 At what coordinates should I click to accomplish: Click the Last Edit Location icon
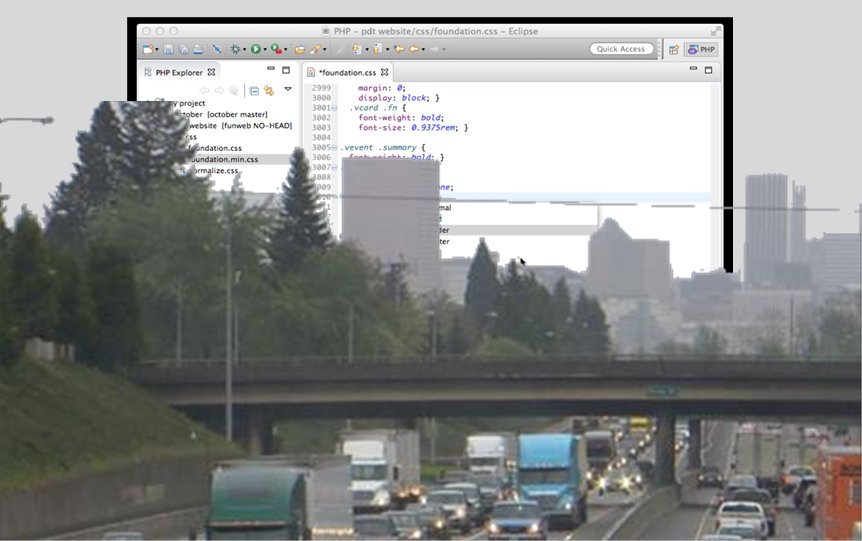pyautogui.click(x=399, y=49)
